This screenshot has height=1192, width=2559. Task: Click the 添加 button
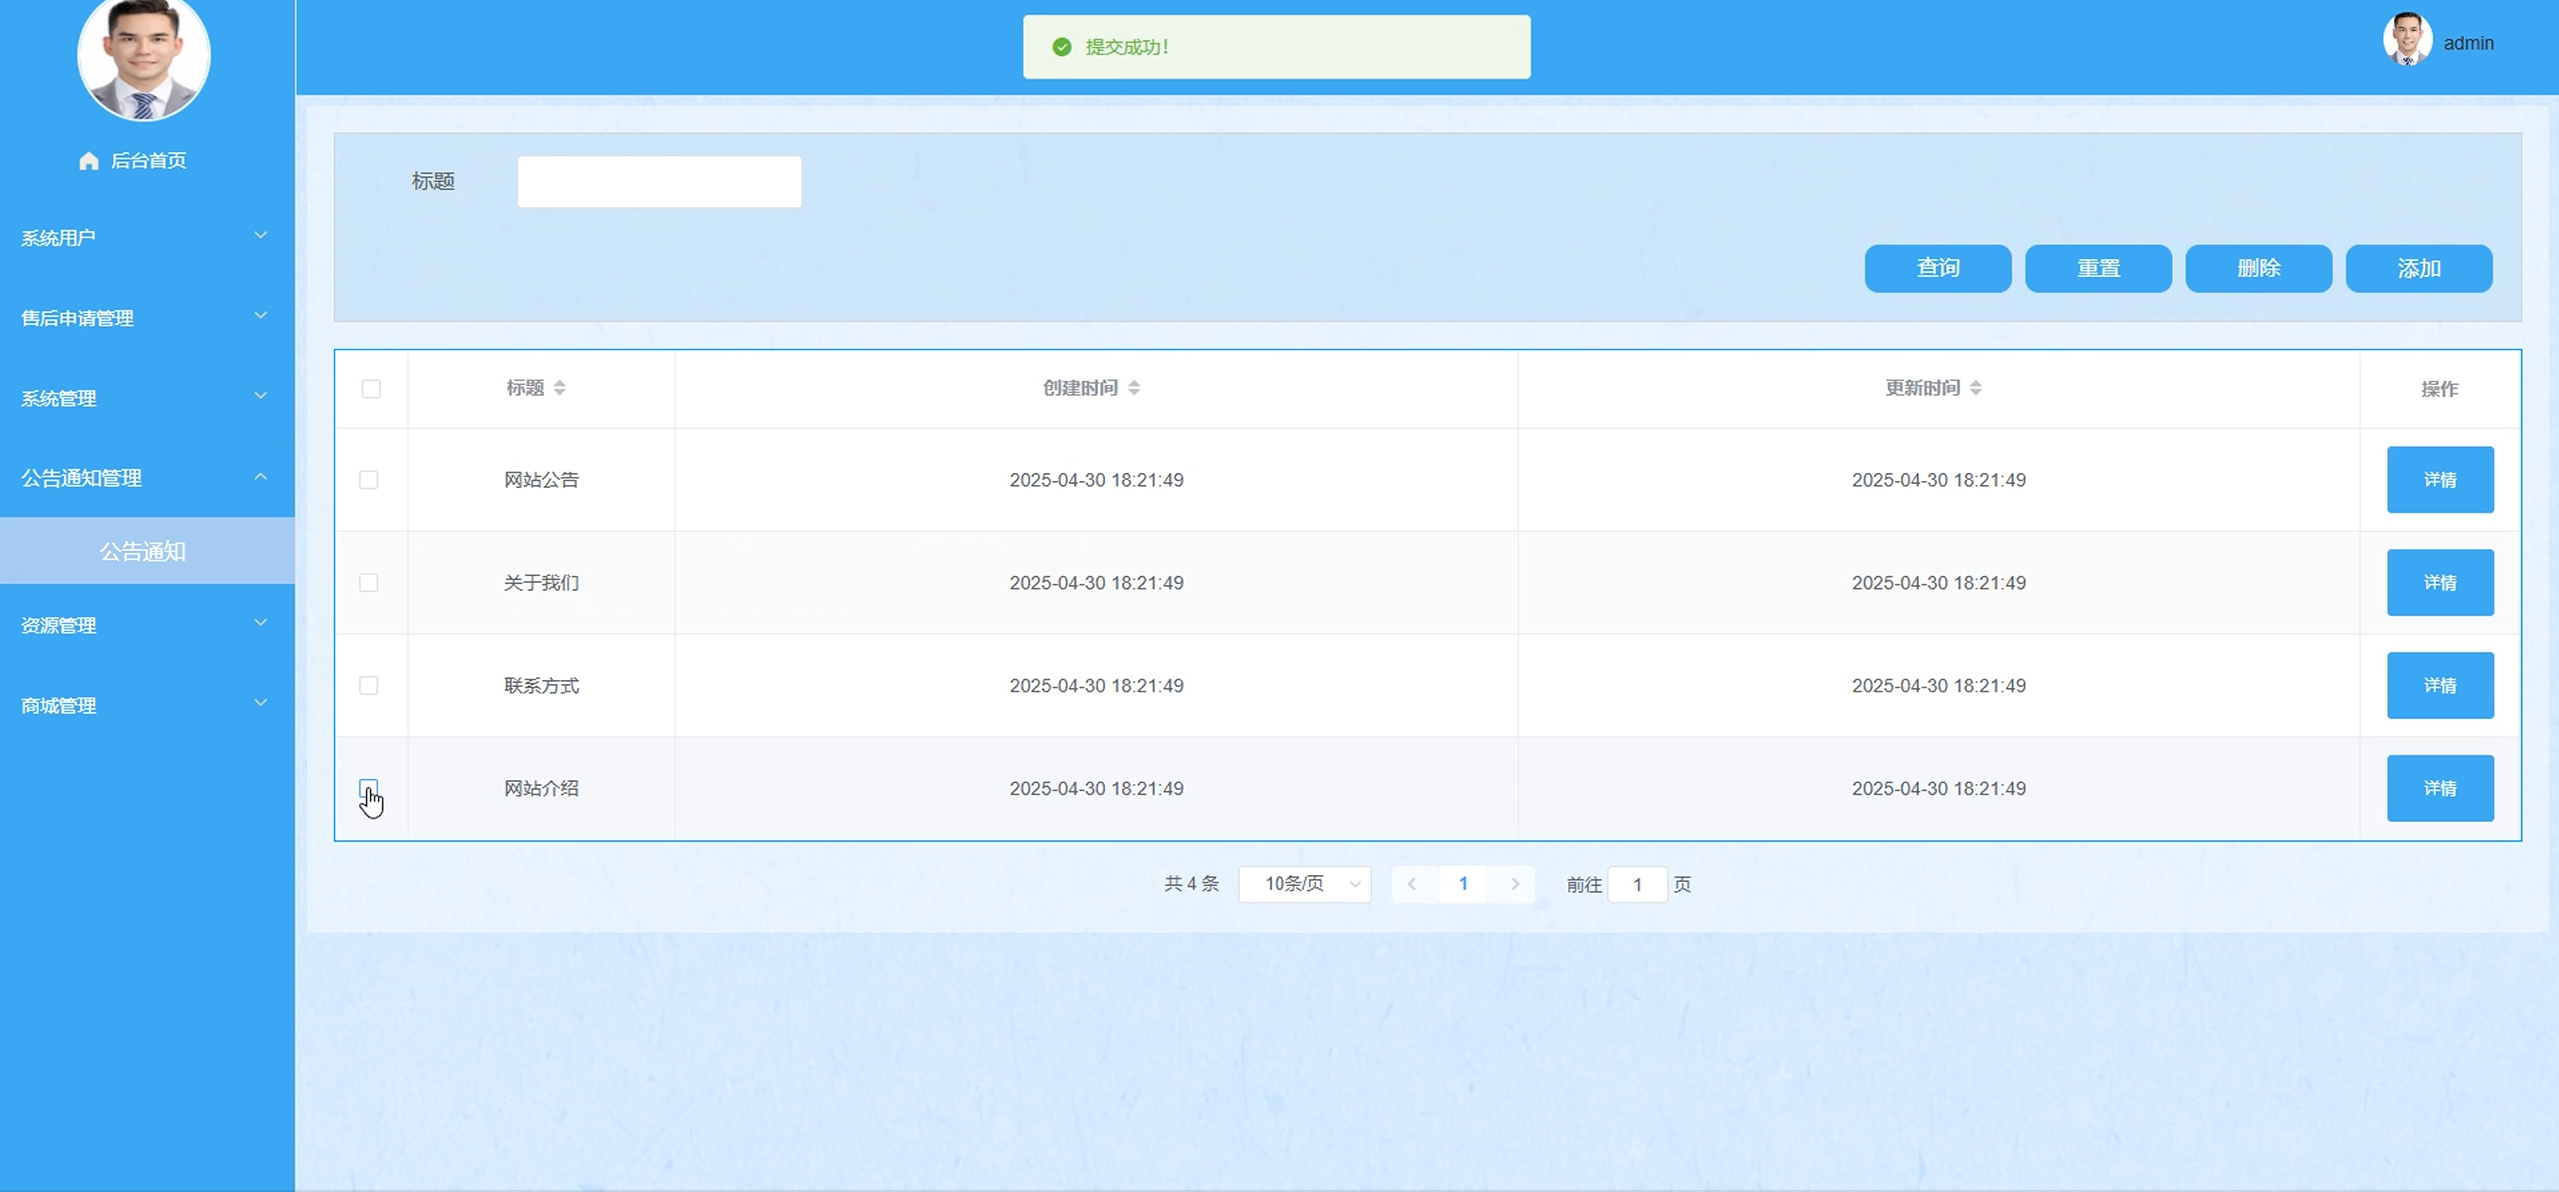[x=2418, y=269]
